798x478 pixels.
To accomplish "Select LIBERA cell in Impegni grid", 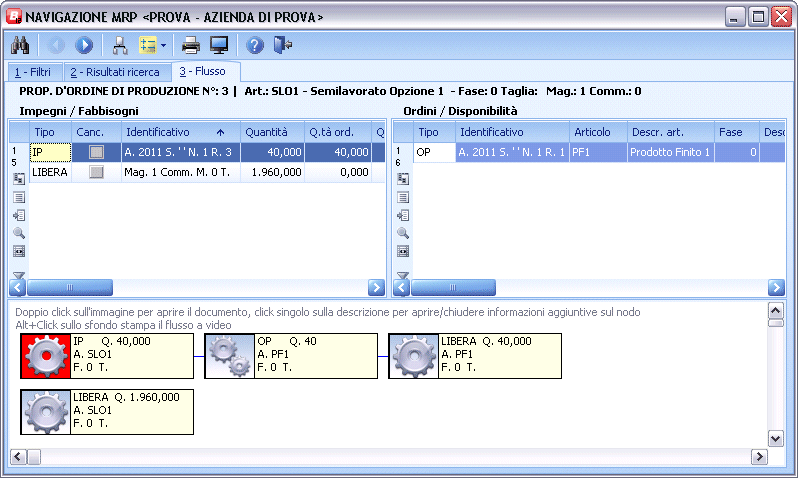I will coord(50,172).
